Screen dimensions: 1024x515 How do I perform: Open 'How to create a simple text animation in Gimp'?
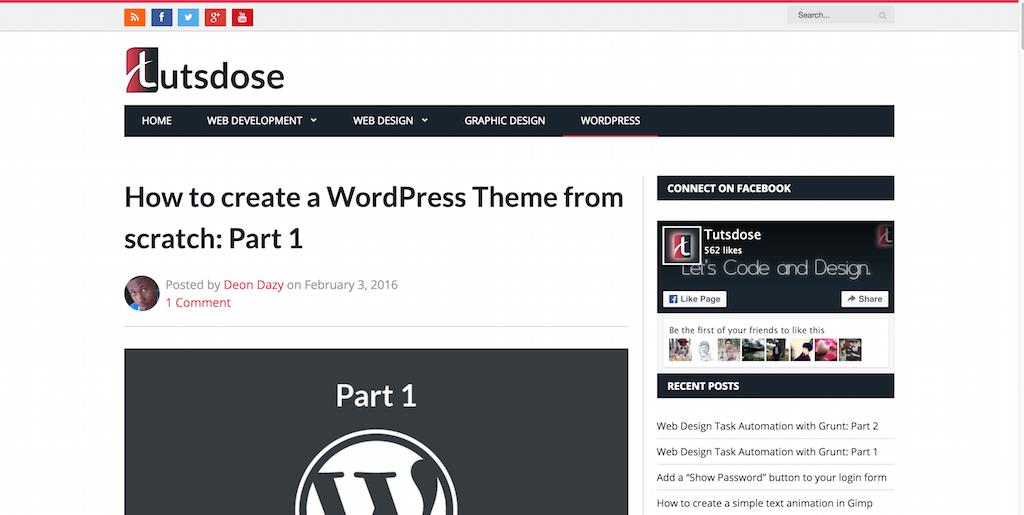pyautogui.click(x=764, y=503)
